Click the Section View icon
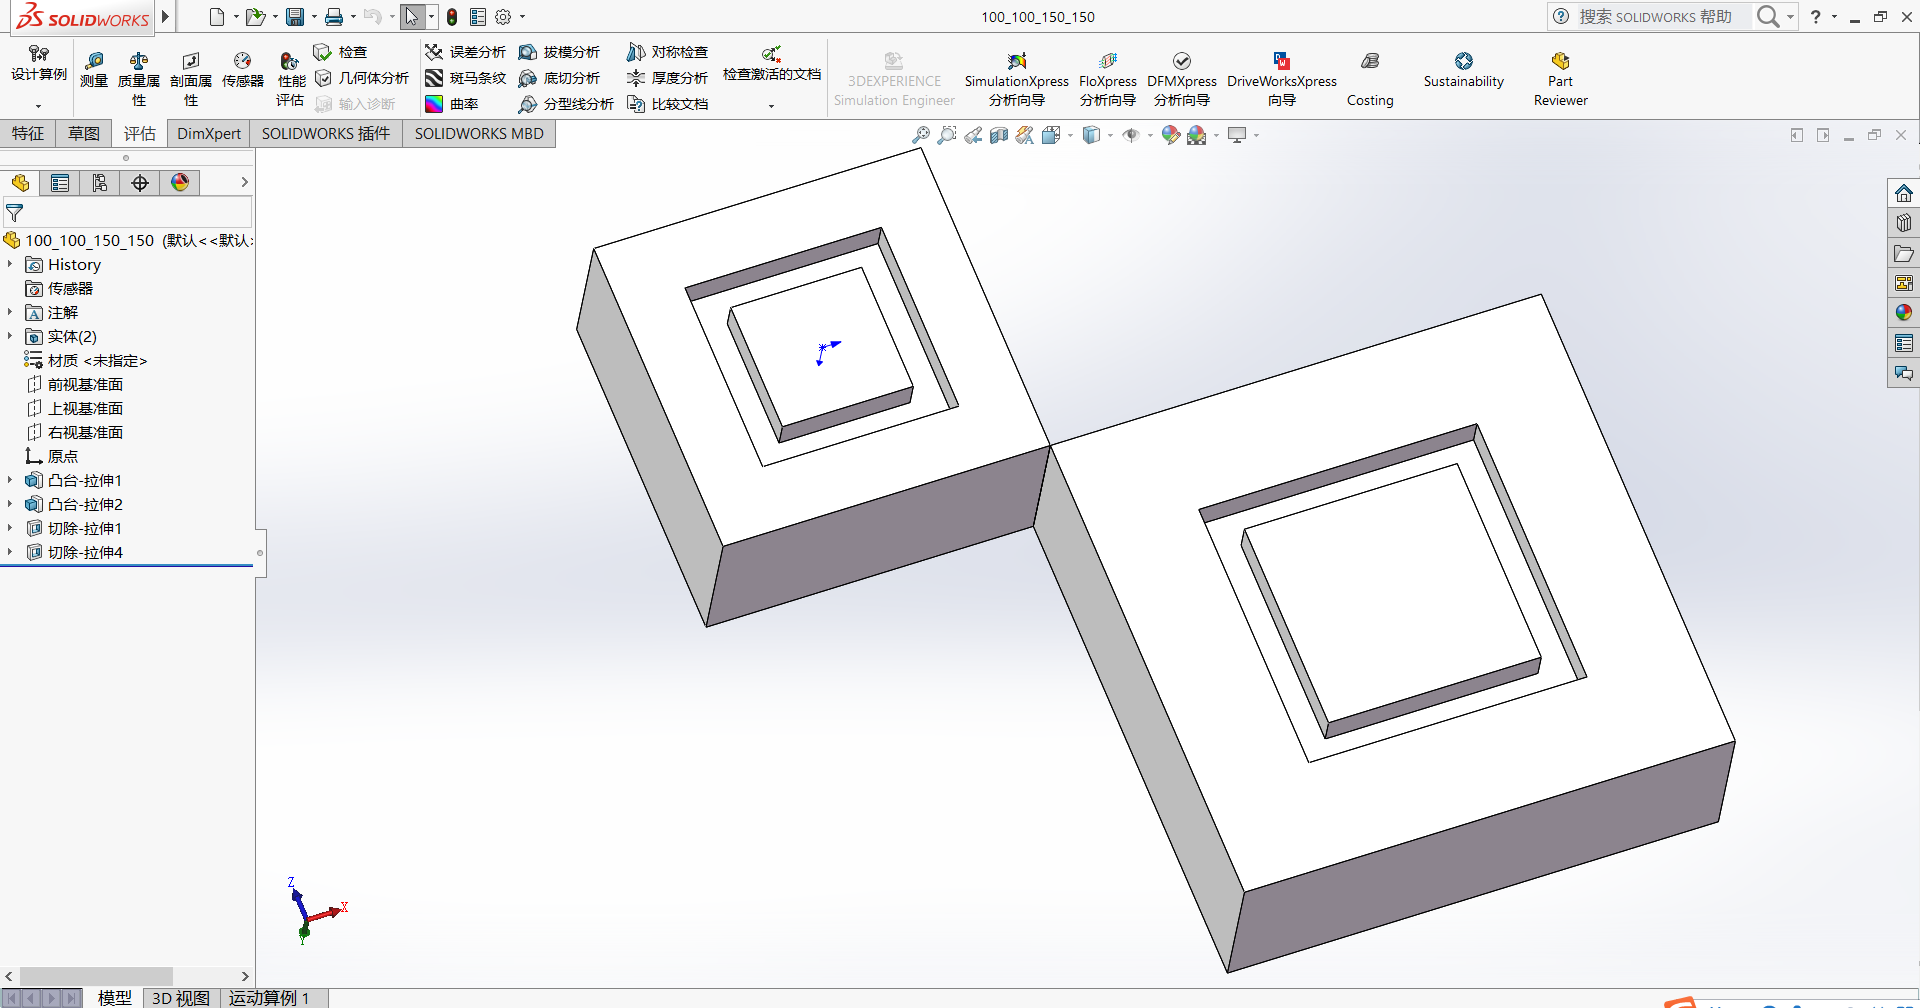The width and height of the screenshot is (1920, 1008). [x=999, y=135]
